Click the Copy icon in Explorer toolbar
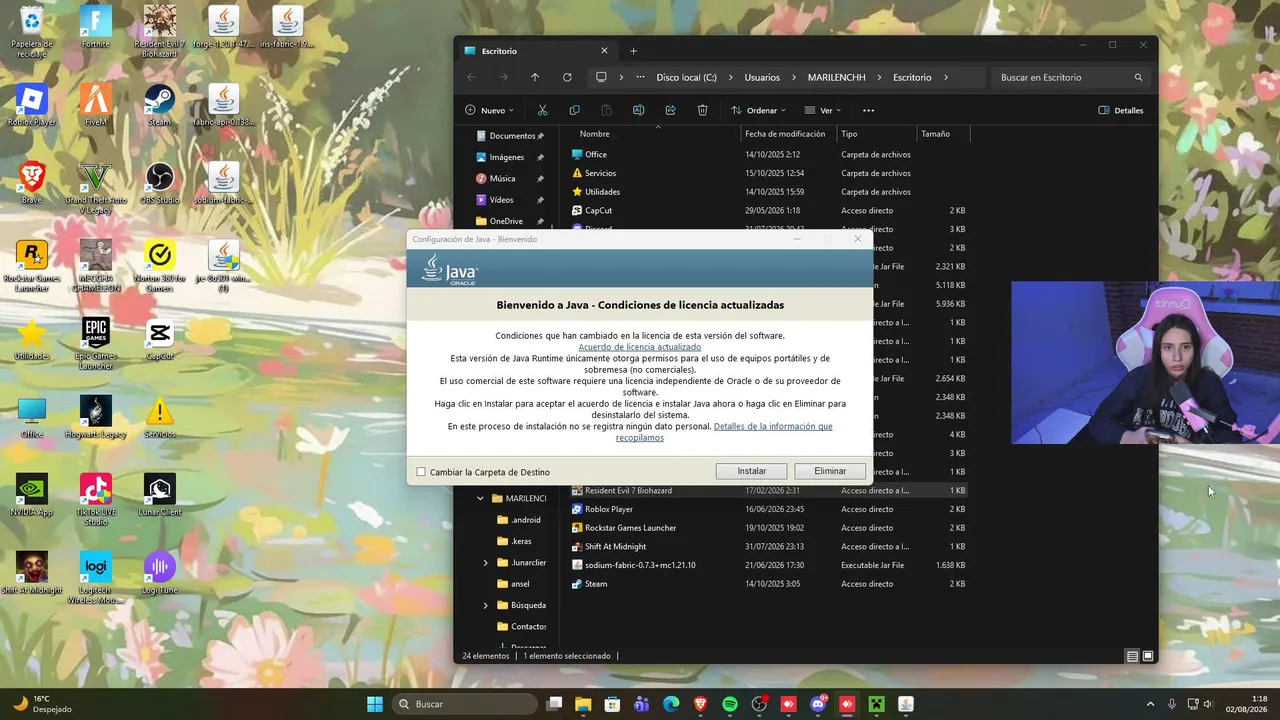Image resolution: width=1280 pixels, height=720 pixels. (574, 110)
